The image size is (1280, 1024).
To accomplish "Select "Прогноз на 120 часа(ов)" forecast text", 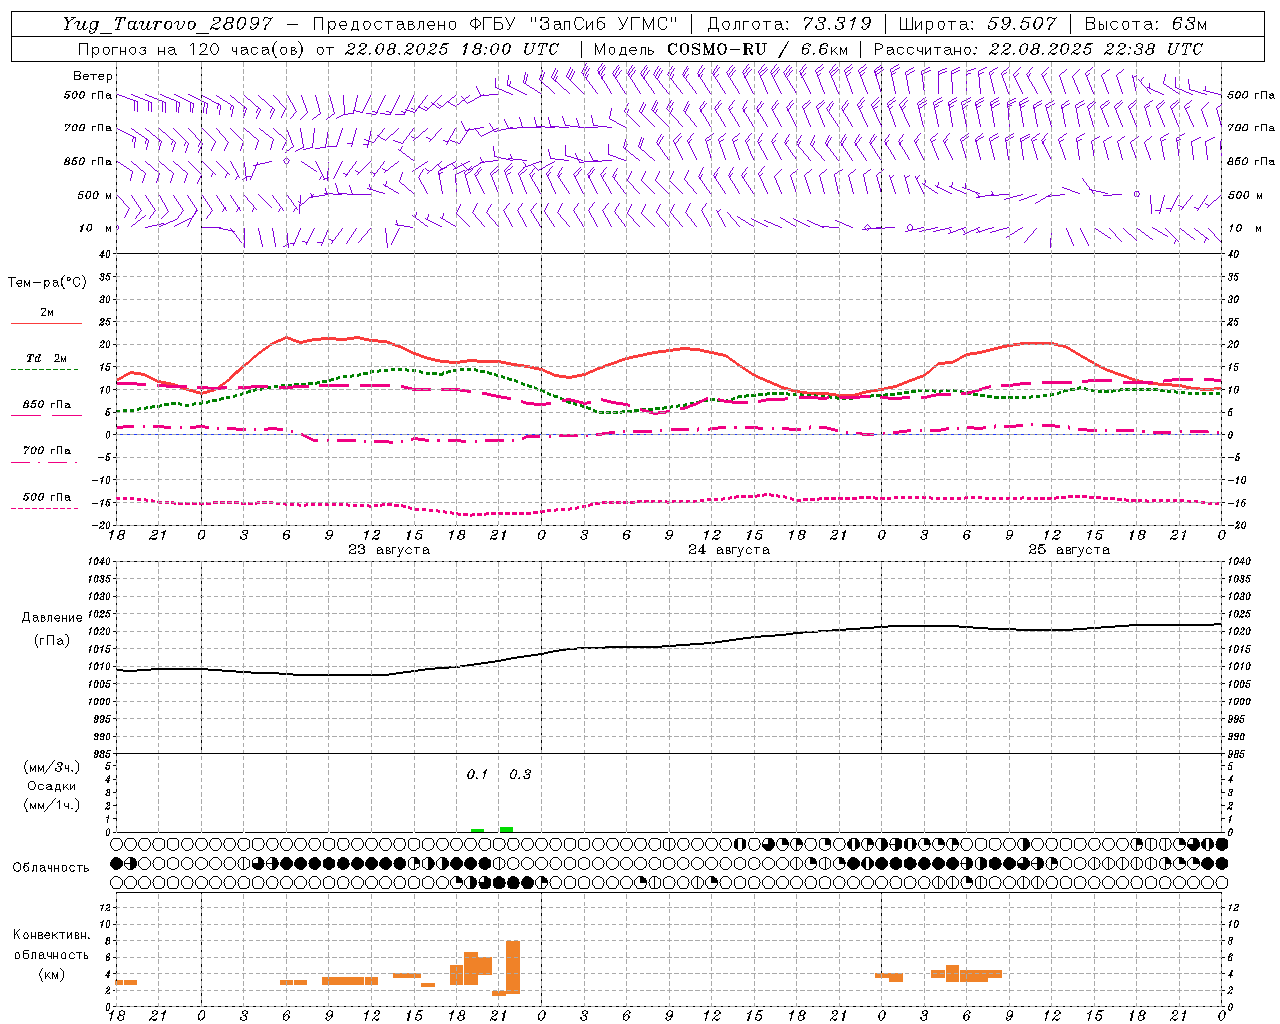I will 190,49.
